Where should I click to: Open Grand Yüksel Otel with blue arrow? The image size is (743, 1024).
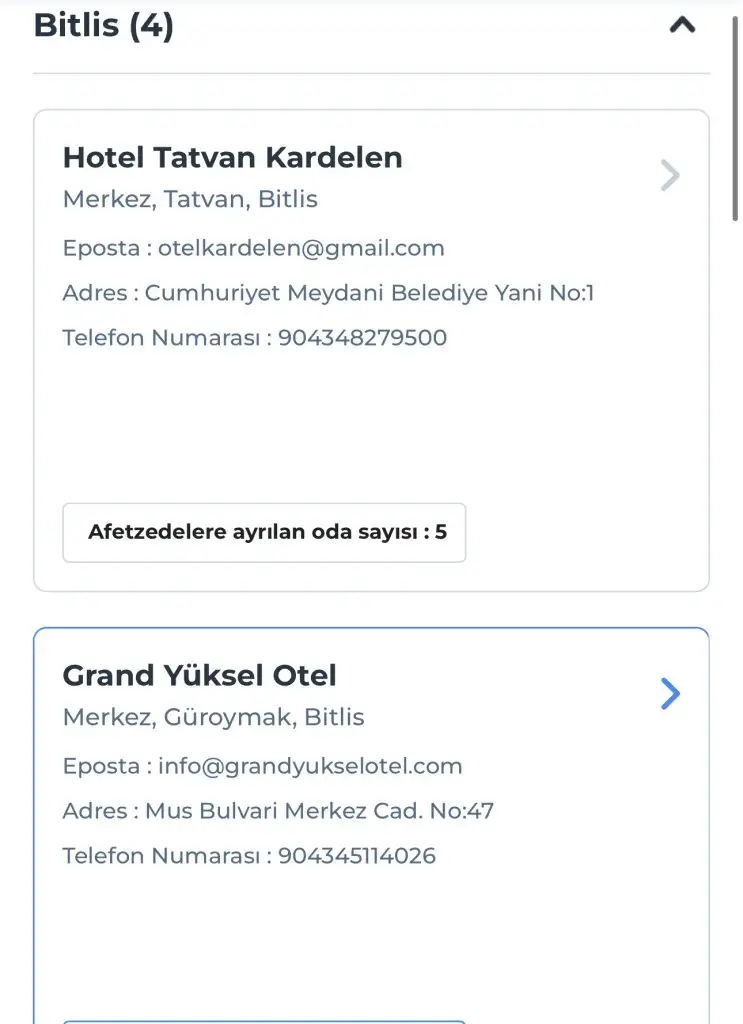pos(670,694)
